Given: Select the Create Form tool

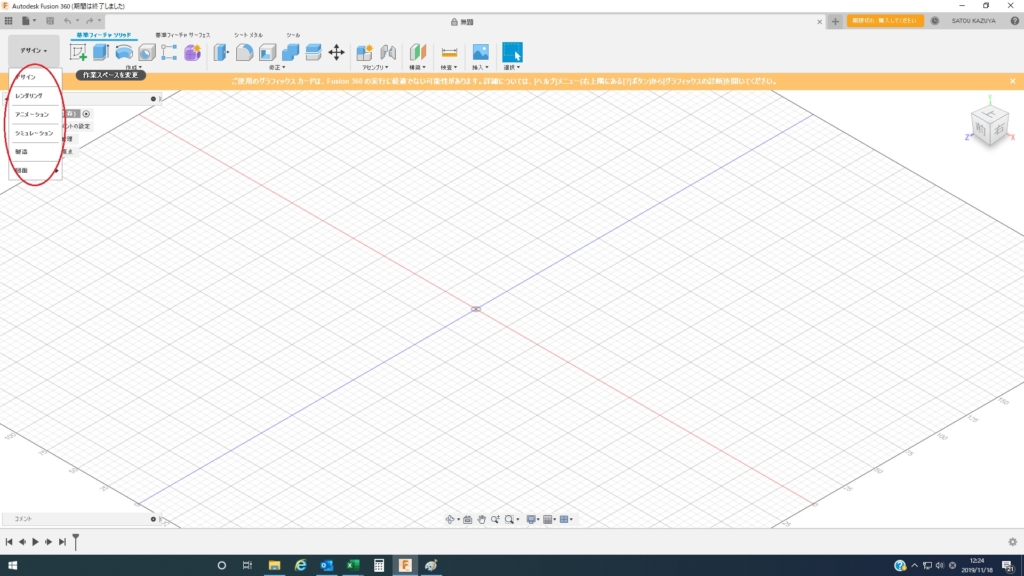Looking at the screenshot, I should point(192,52).
